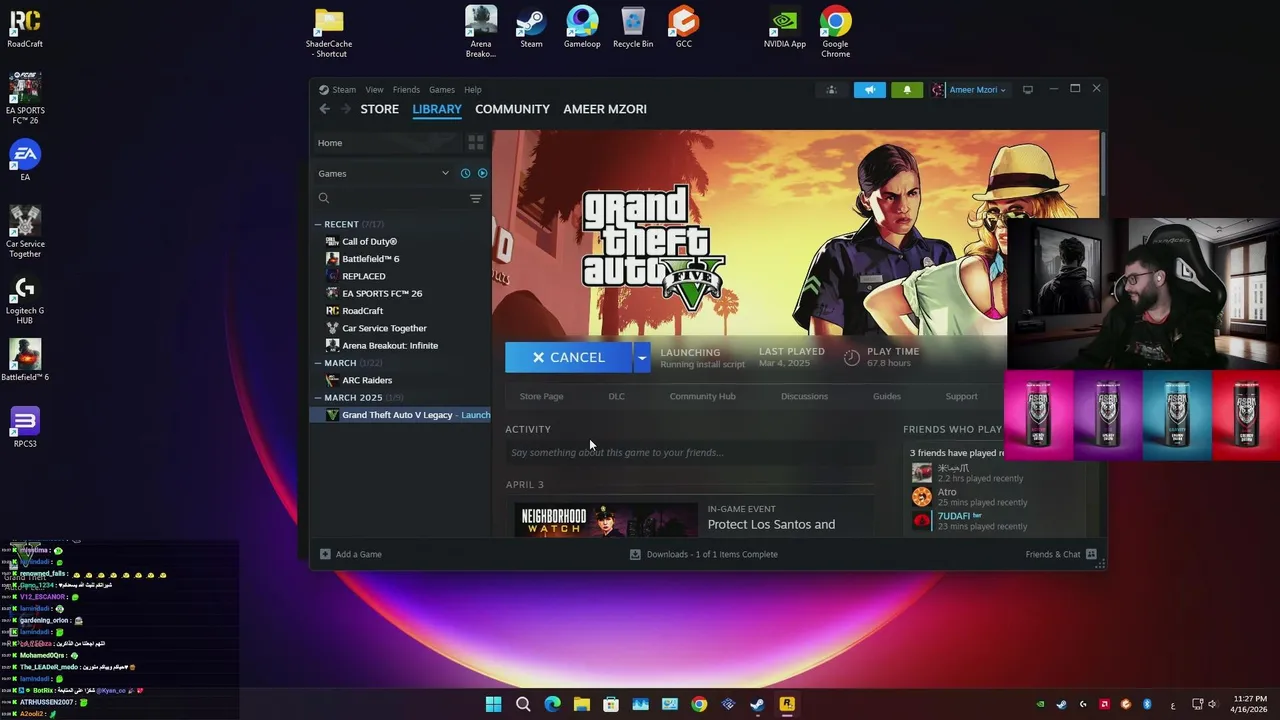Open the DLC link
Image resolution: width=1280 pixels, height=720 pixels.
point(616,396)
